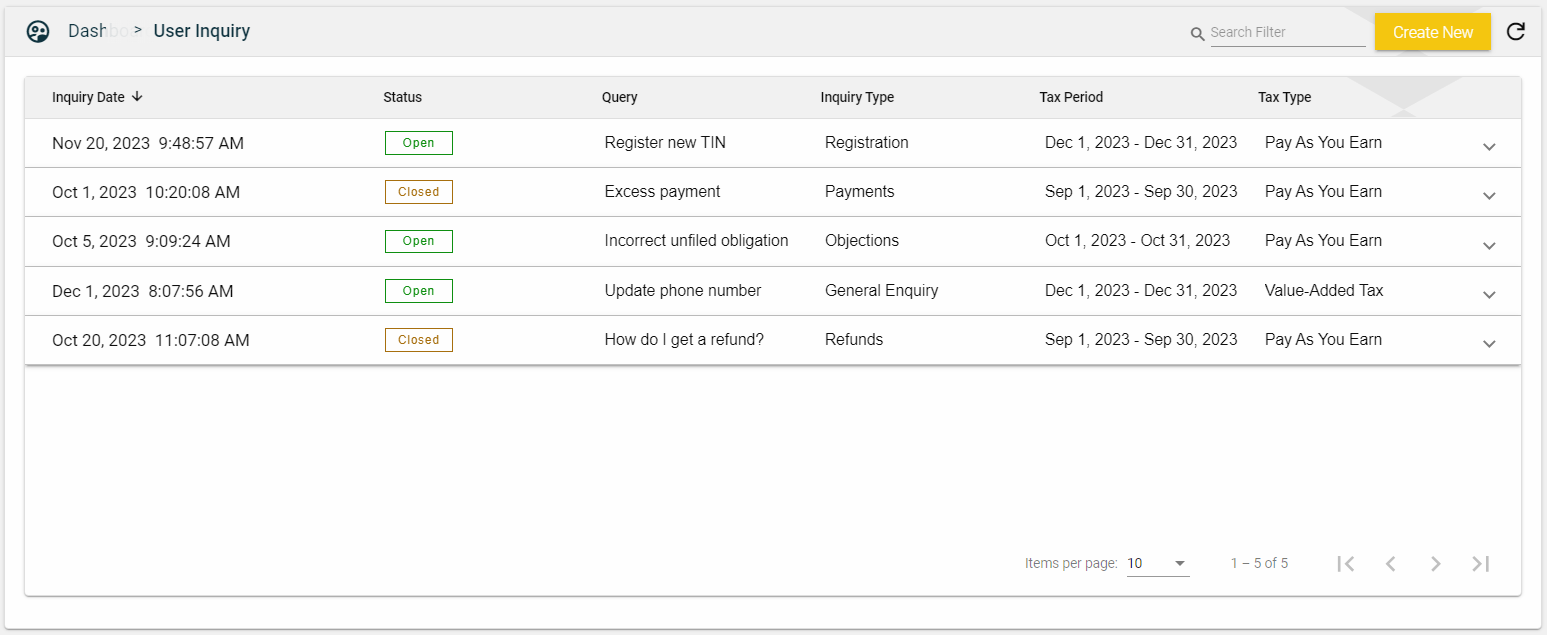Navigate to Dashboard breadcrumb link
Image resolution: width=1547 pixels, height=635 pixels.
click(x=98, y=31)
